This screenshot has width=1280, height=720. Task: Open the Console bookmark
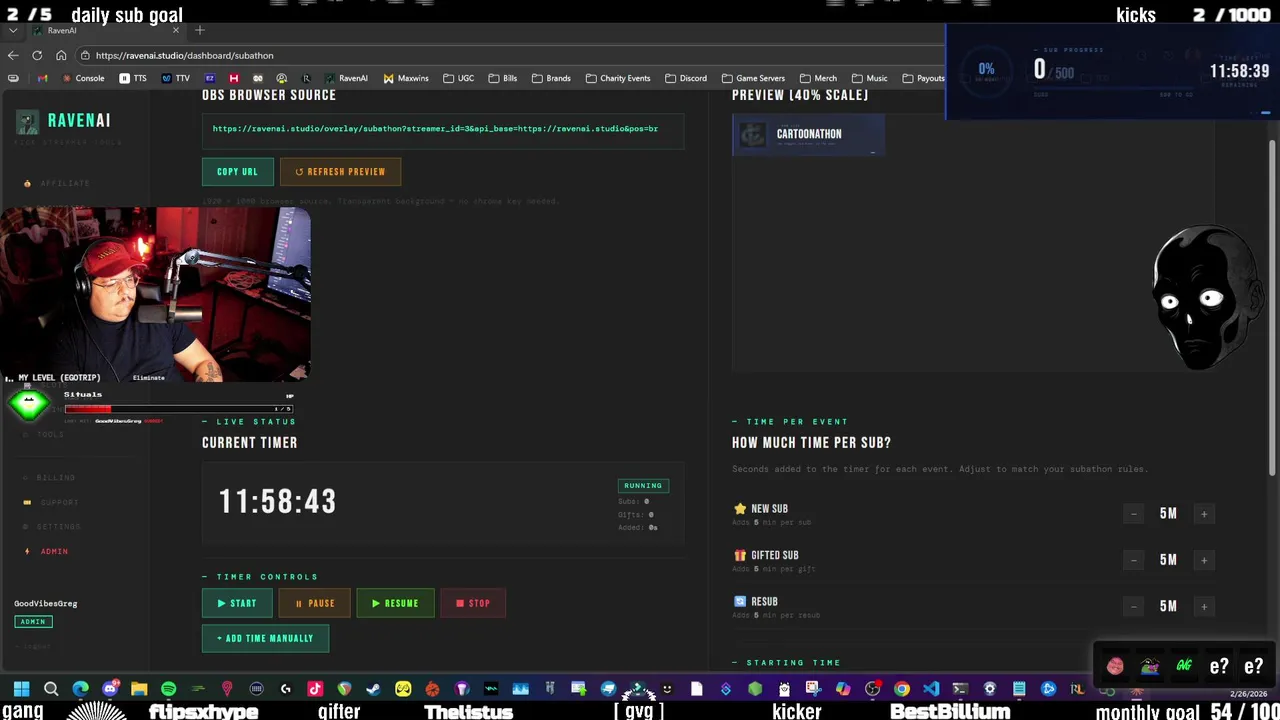coord(84,78)
